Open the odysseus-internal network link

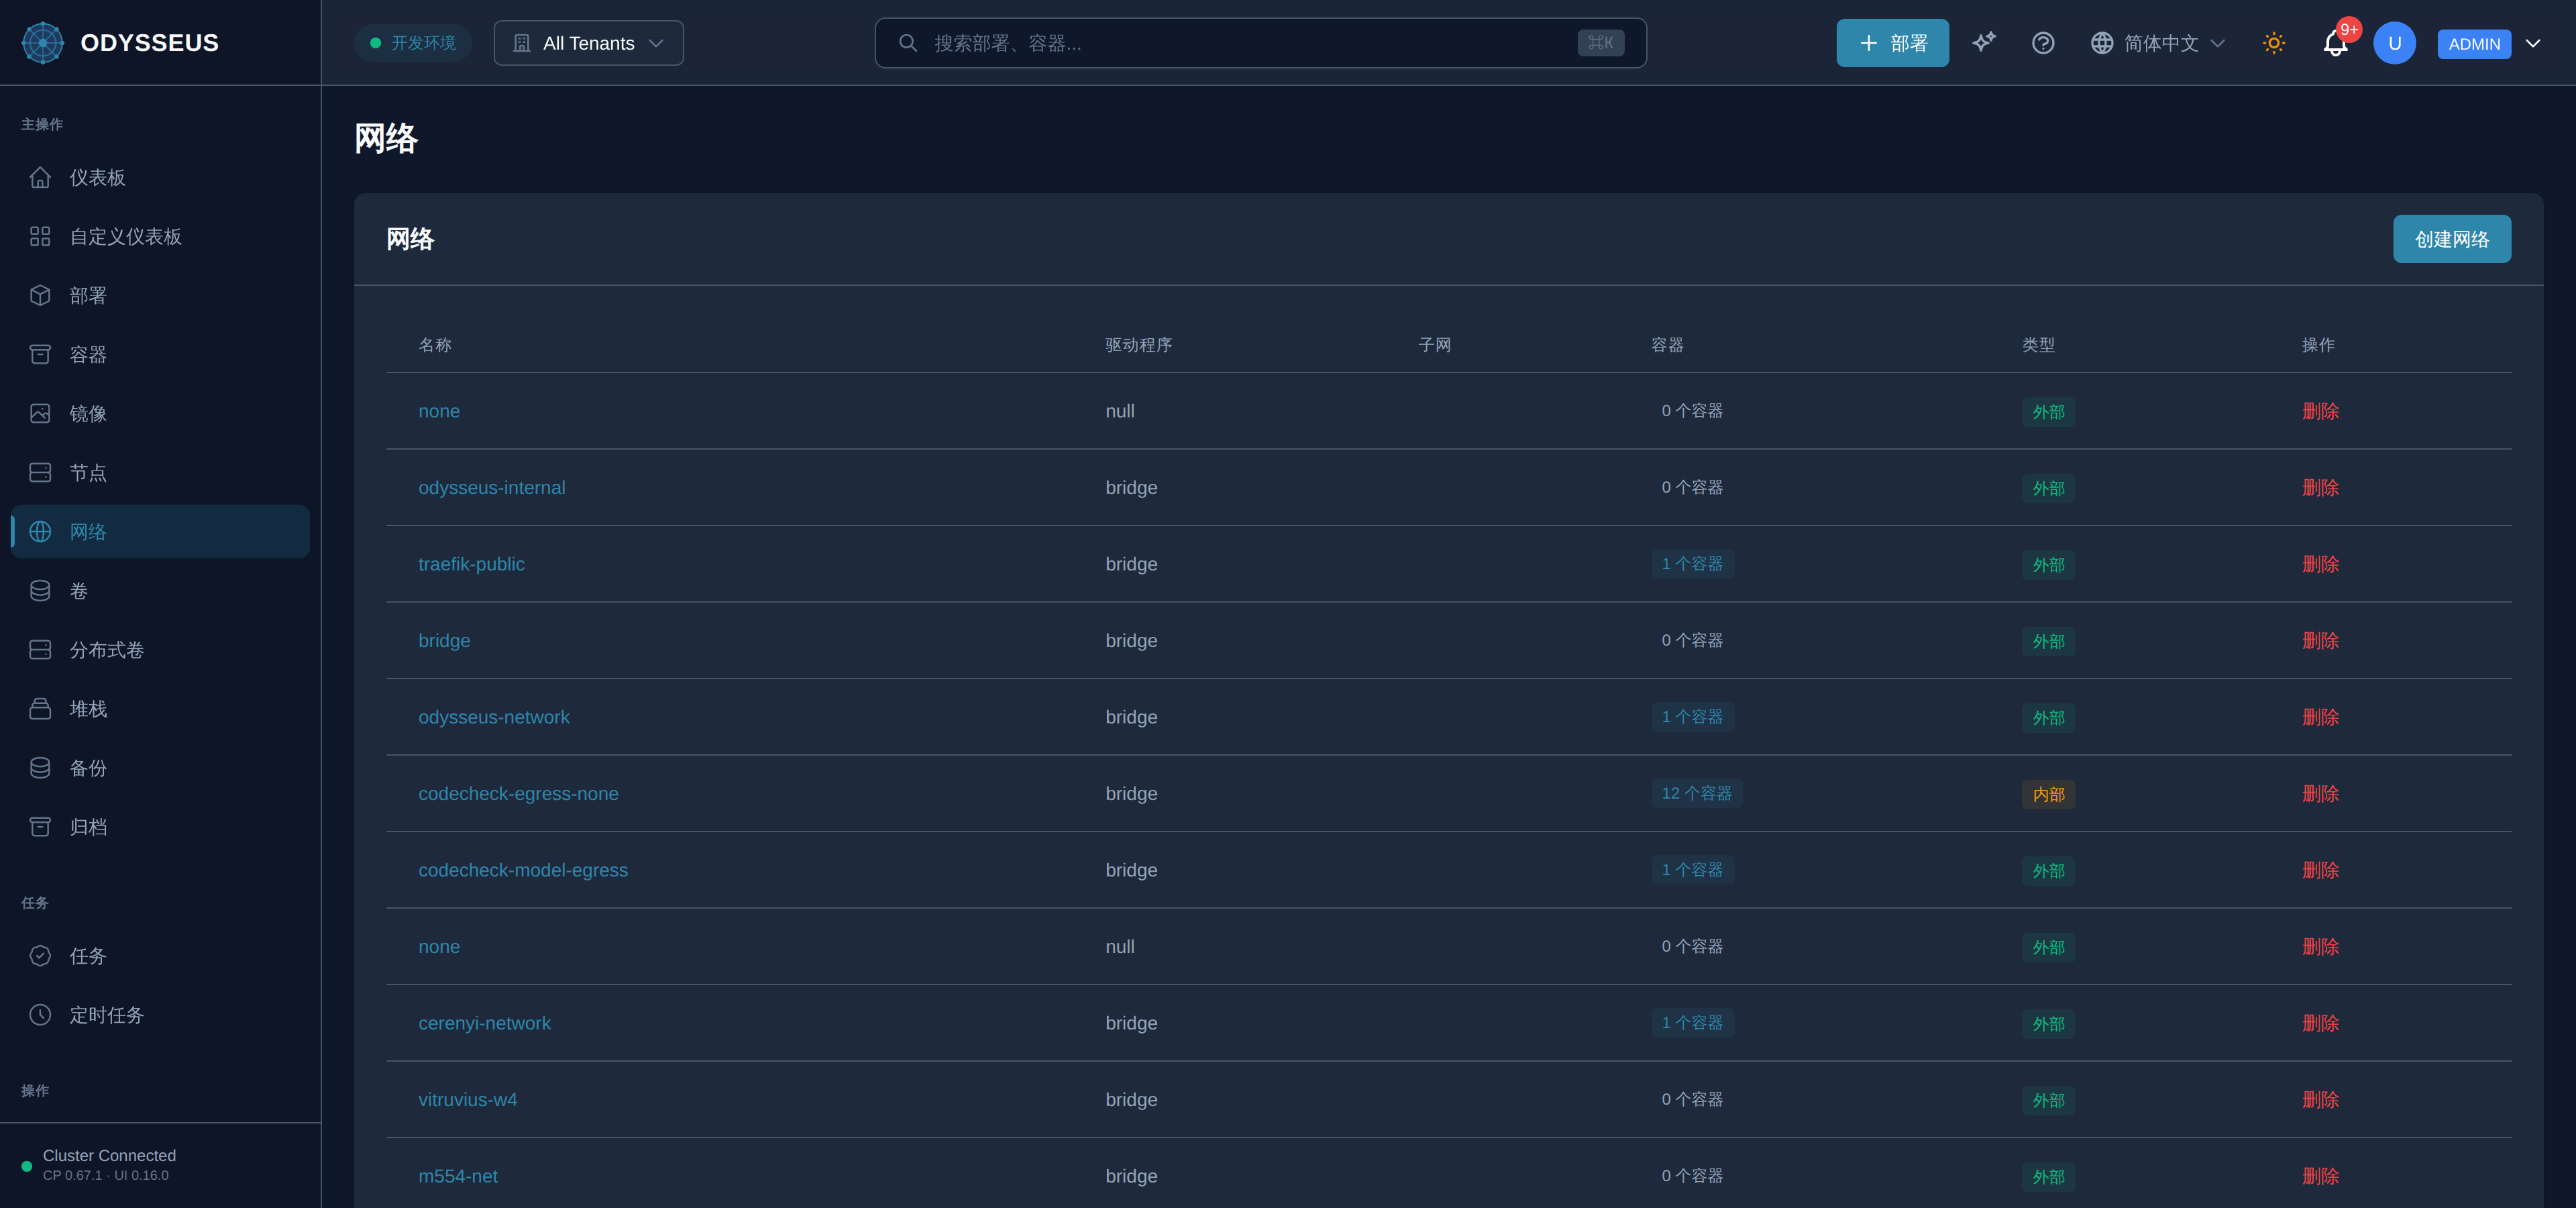pos(491,488)
